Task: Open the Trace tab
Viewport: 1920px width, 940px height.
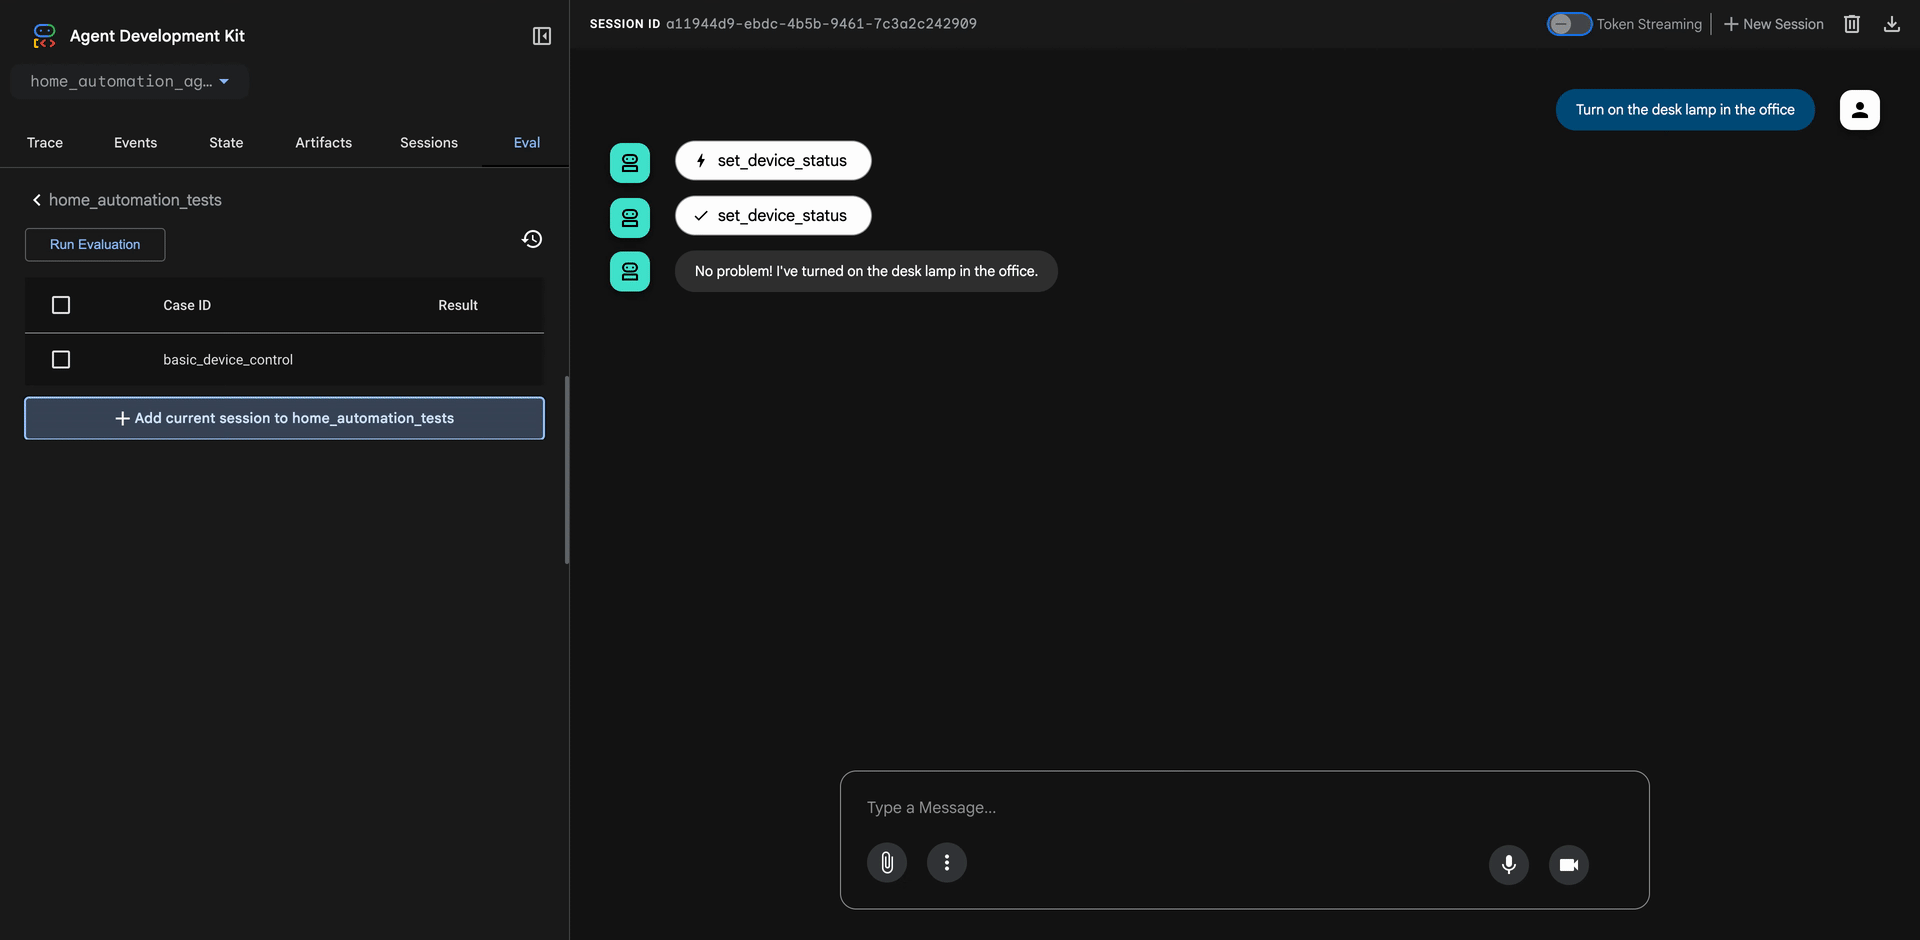Action: [44, 142]
